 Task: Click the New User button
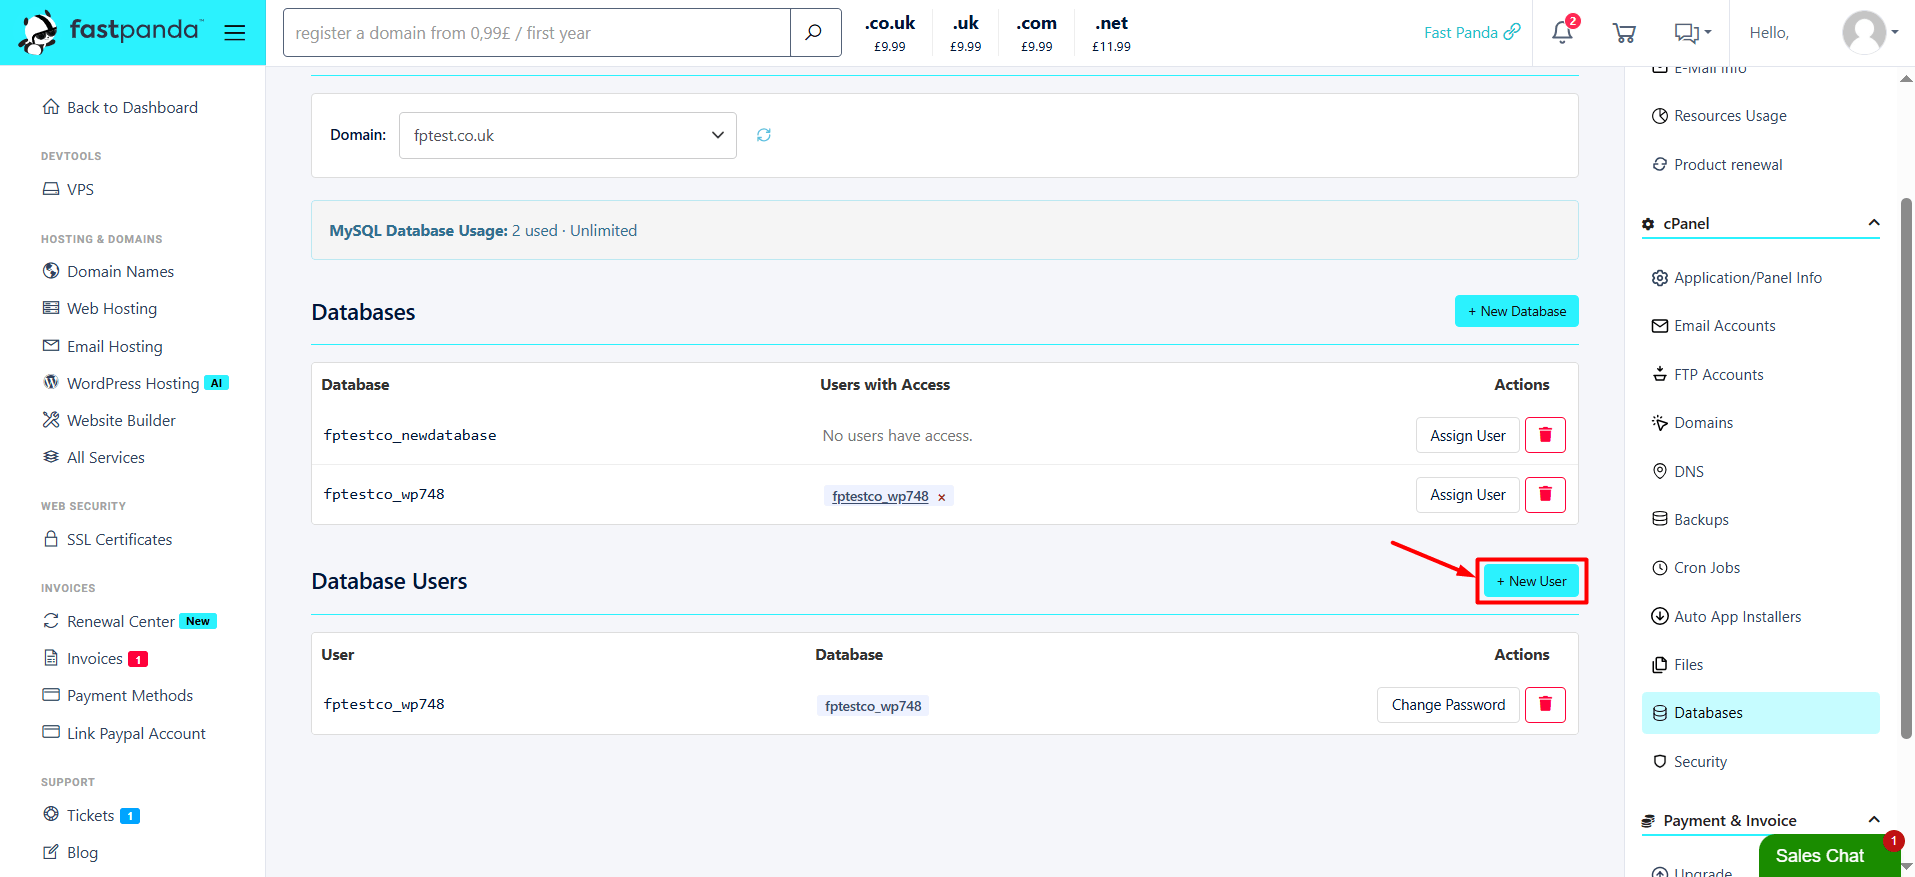pos(1531,581)
